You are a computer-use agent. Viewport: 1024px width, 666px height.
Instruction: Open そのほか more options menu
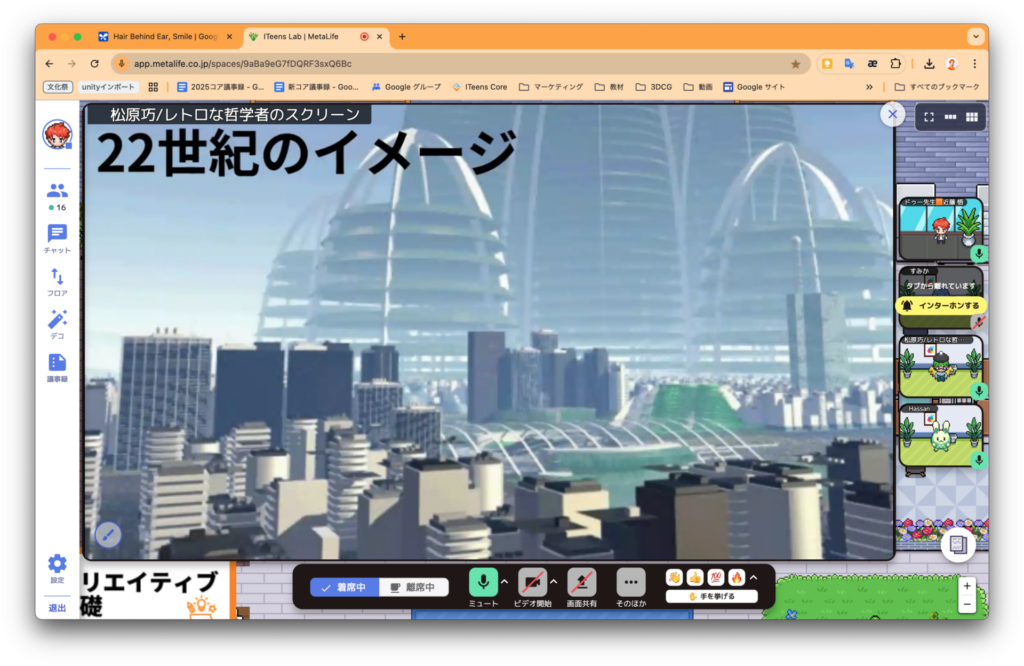[630, 582]
